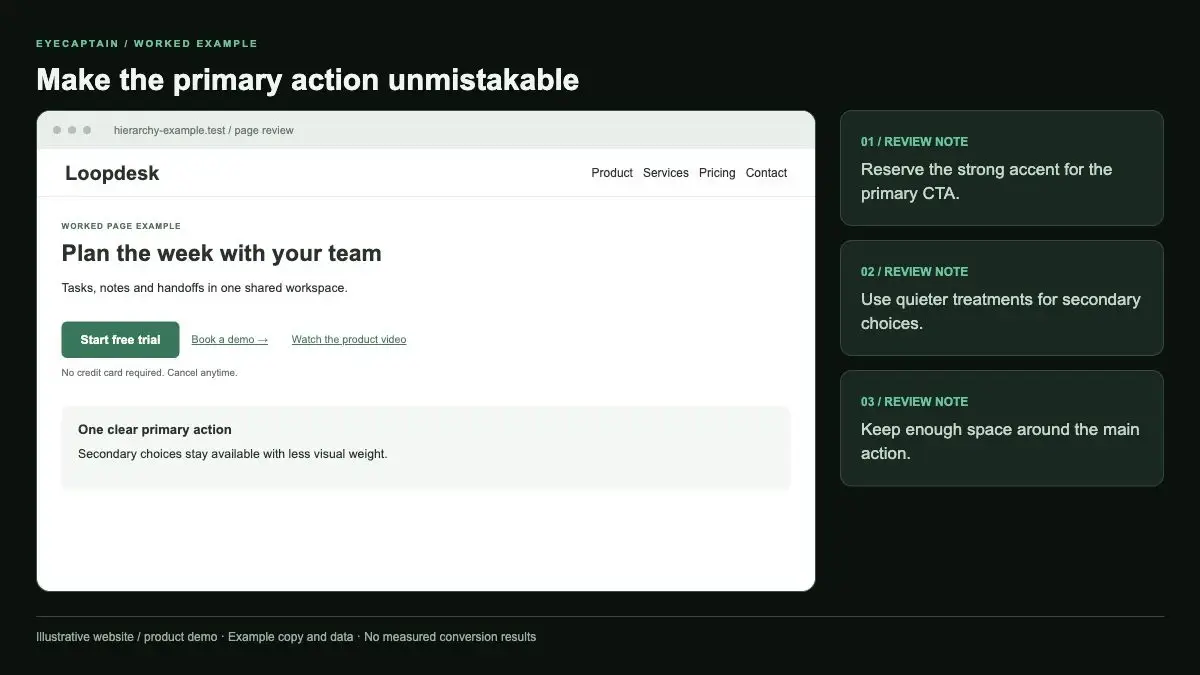Image resolution: width=1200 pixels, height=675 pixels.
Task: Click the 'Illustrative website / product demo' footer text
Action: click(x=286, y=637)
